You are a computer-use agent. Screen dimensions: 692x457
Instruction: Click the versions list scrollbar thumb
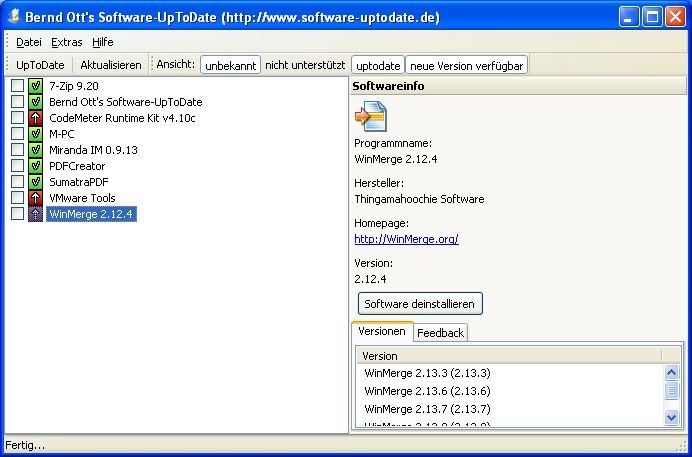(671, 390)
